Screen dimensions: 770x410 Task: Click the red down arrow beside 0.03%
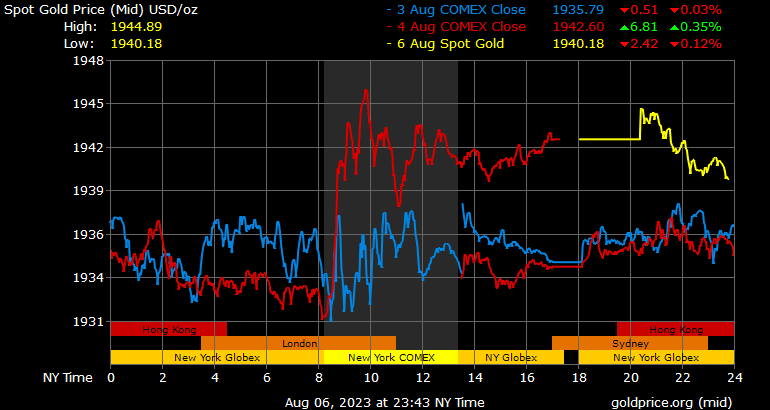674,10
